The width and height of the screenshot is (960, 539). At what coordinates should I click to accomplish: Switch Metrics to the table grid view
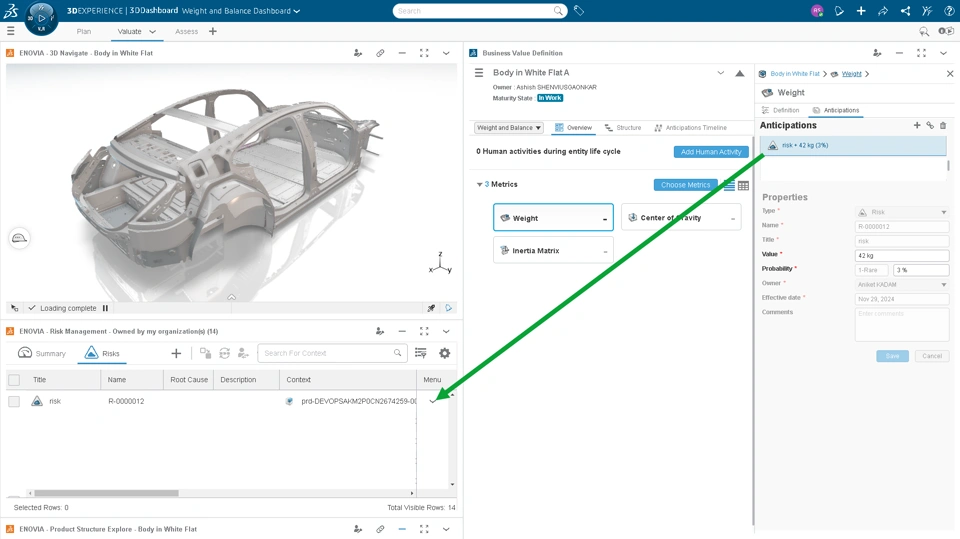click(x=743, y=185)
